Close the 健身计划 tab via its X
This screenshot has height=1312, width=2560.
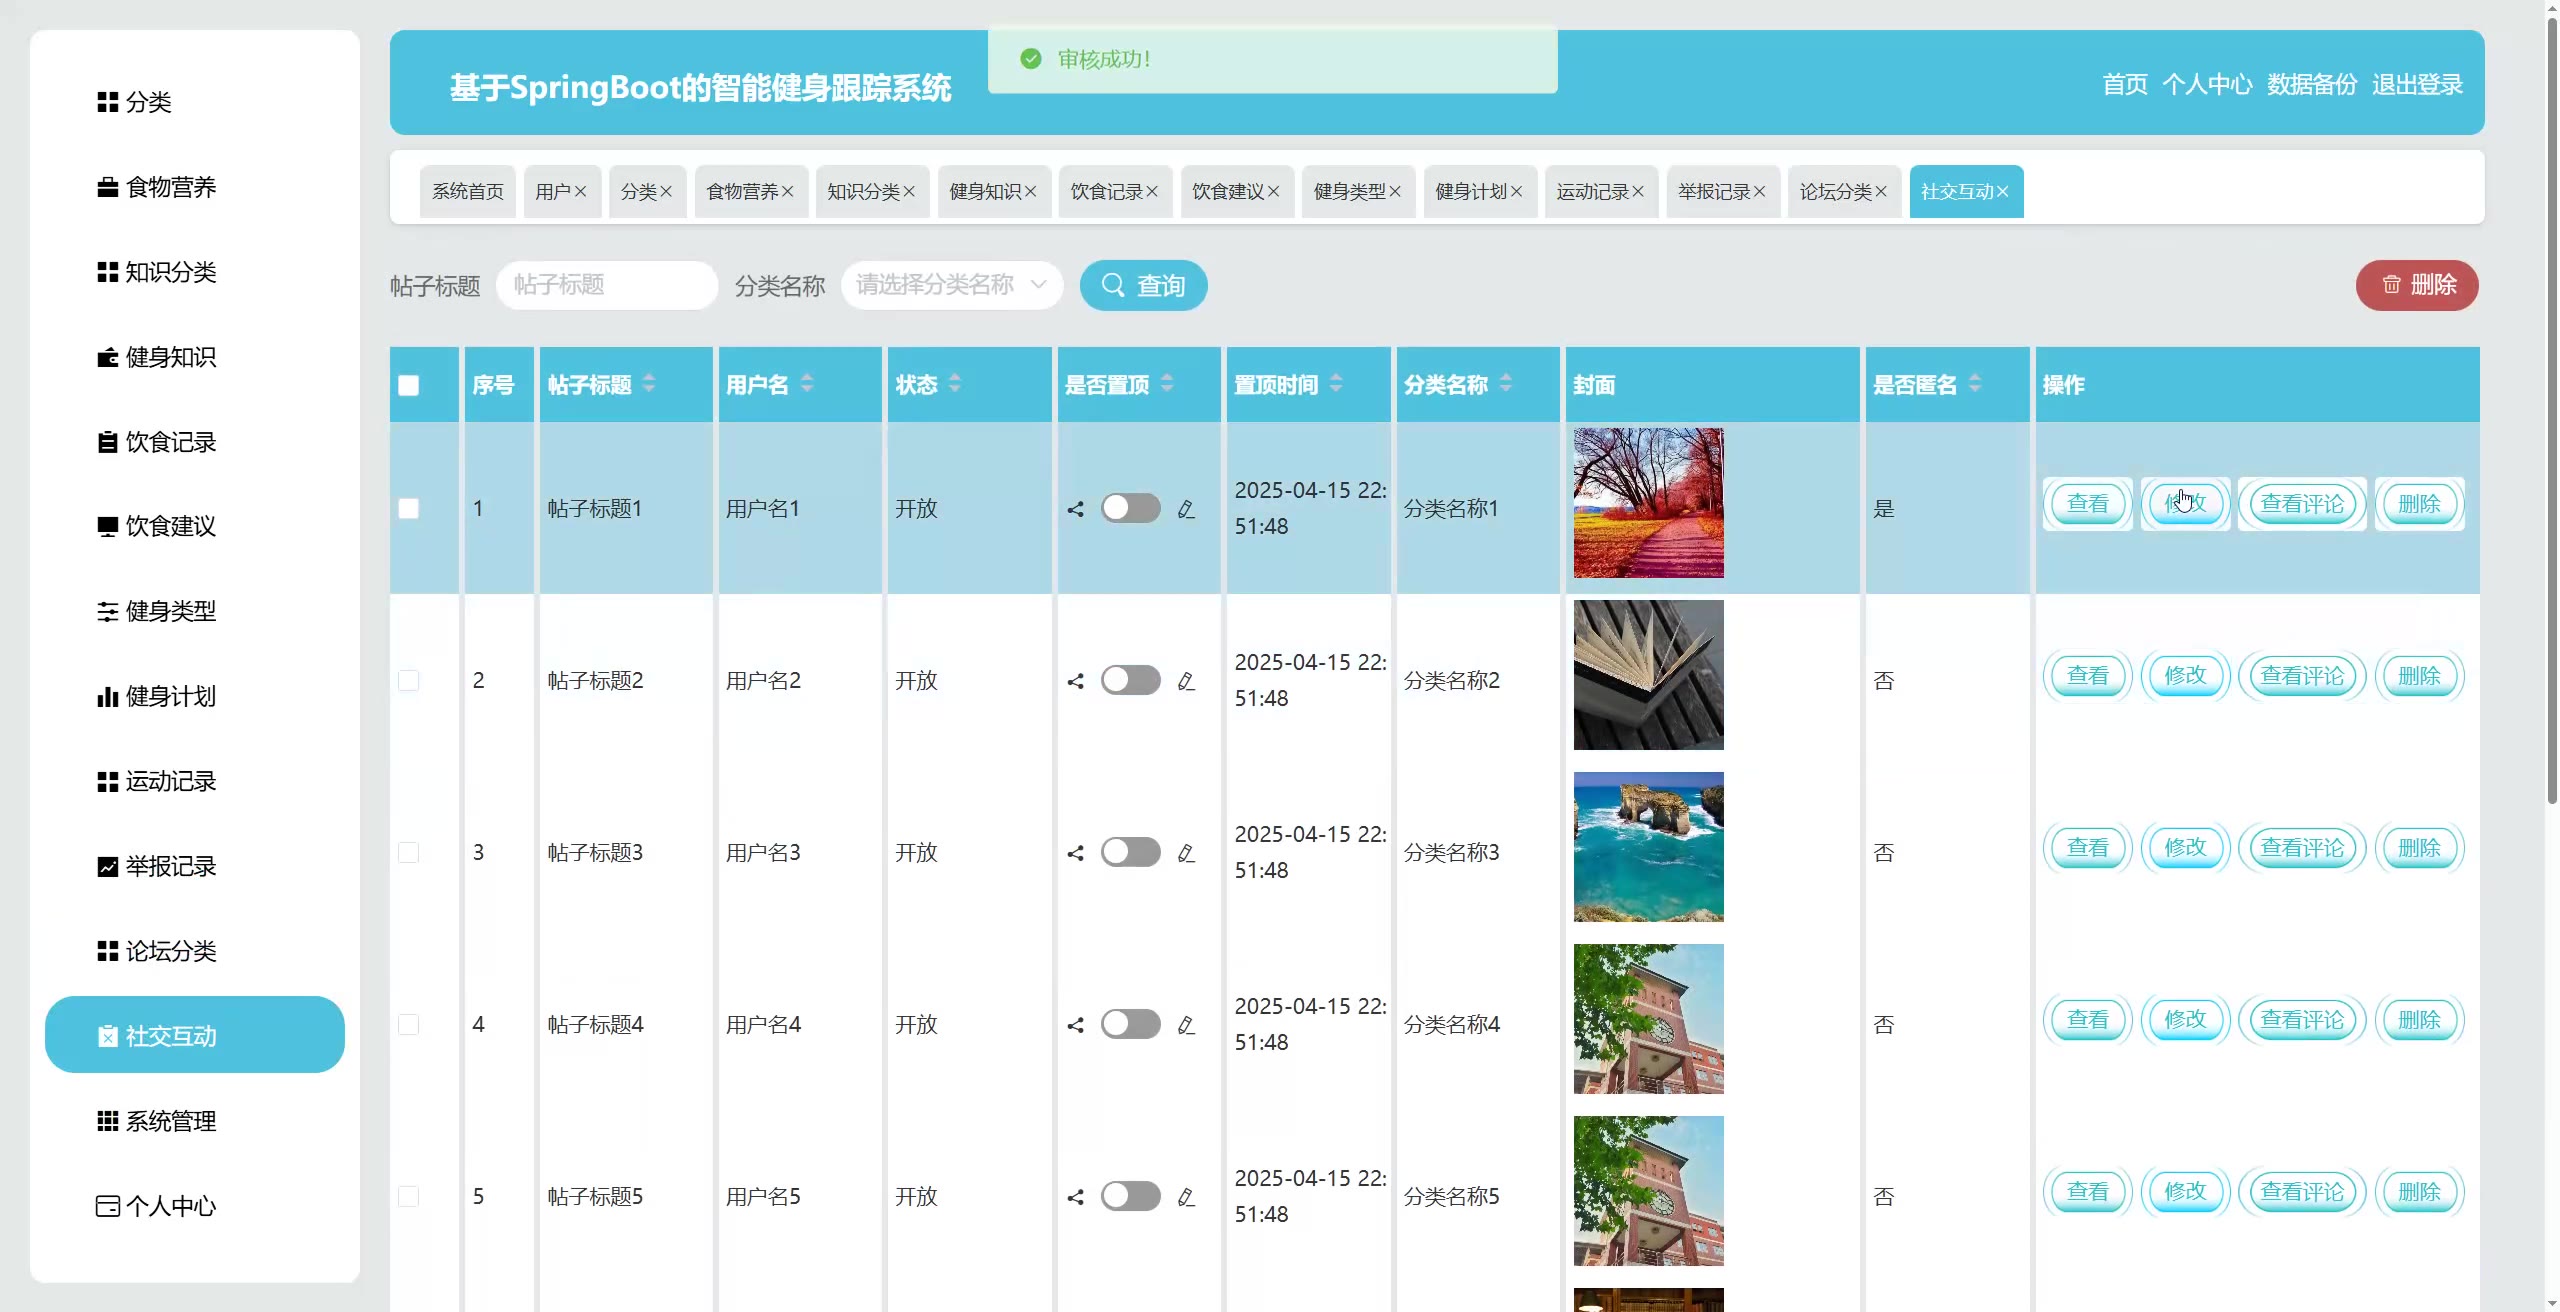click(x=1516, y=192)
